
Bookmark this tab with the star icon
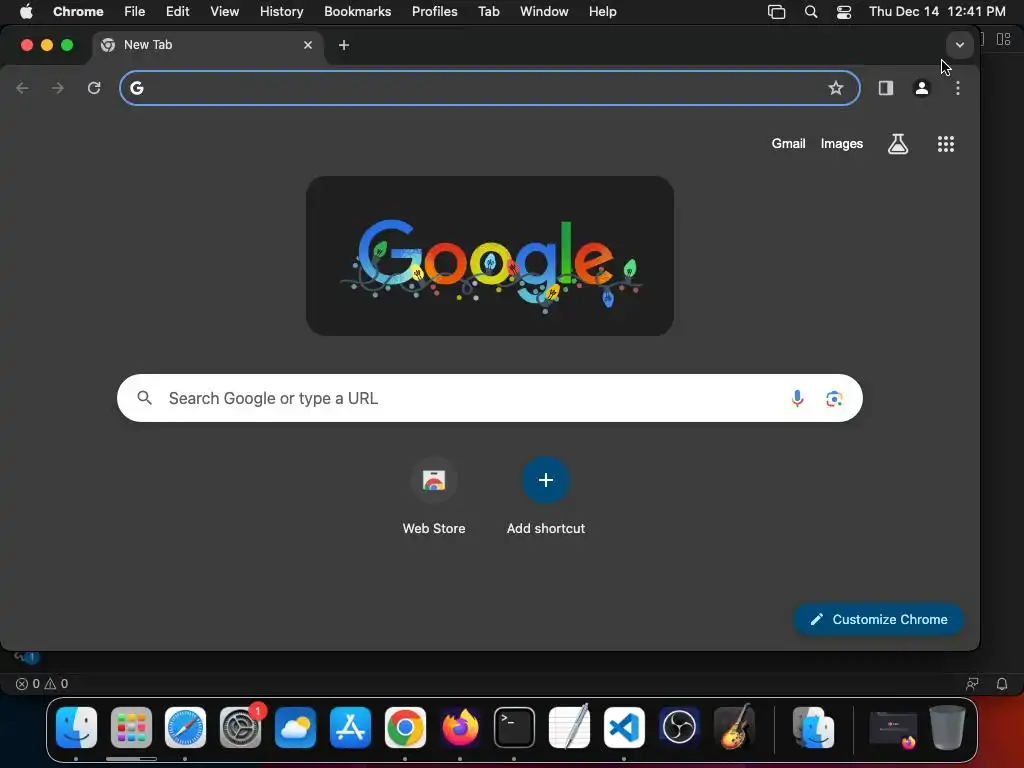835,88
